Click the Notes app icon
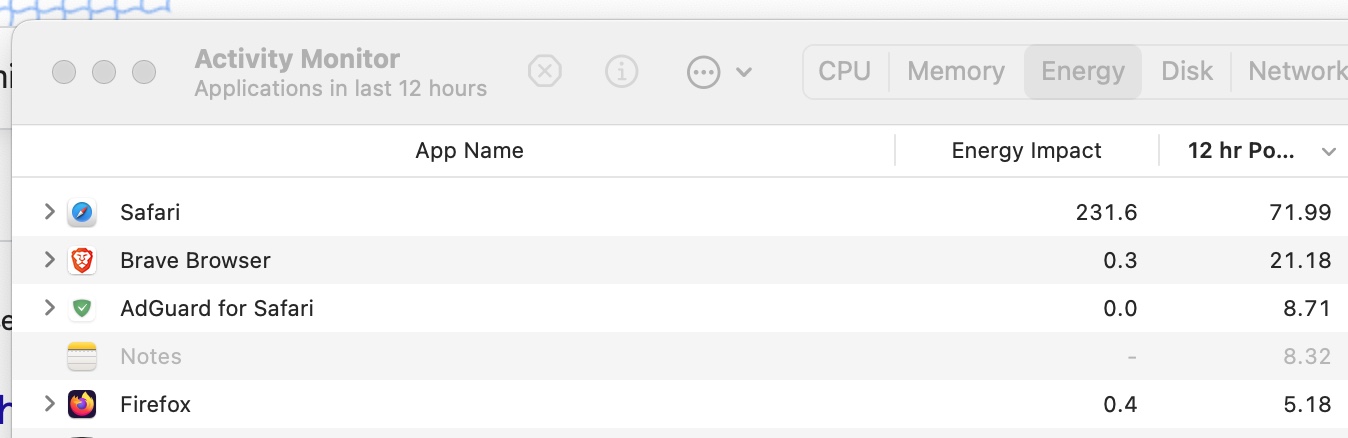Viewport: 1348px width, 438px height. coord(82,356)
